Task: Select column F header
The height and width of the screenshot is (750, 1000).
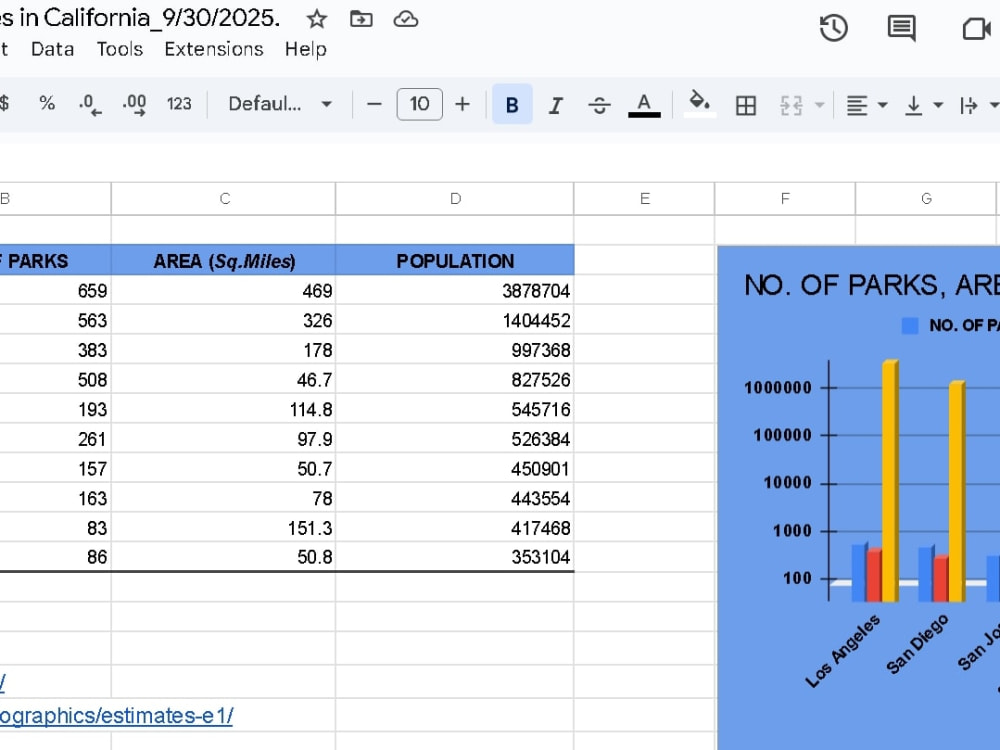Action: 785,198
